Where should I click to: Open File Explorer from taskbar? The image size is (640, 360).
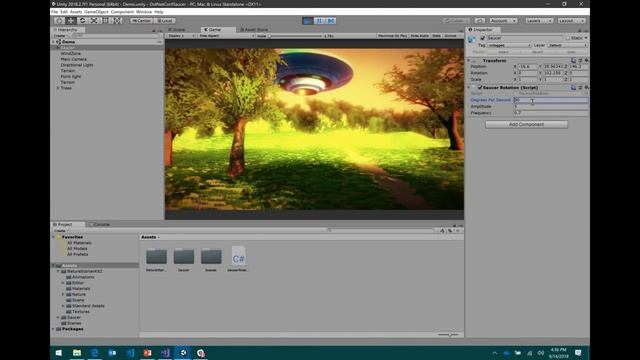point(77,353)
